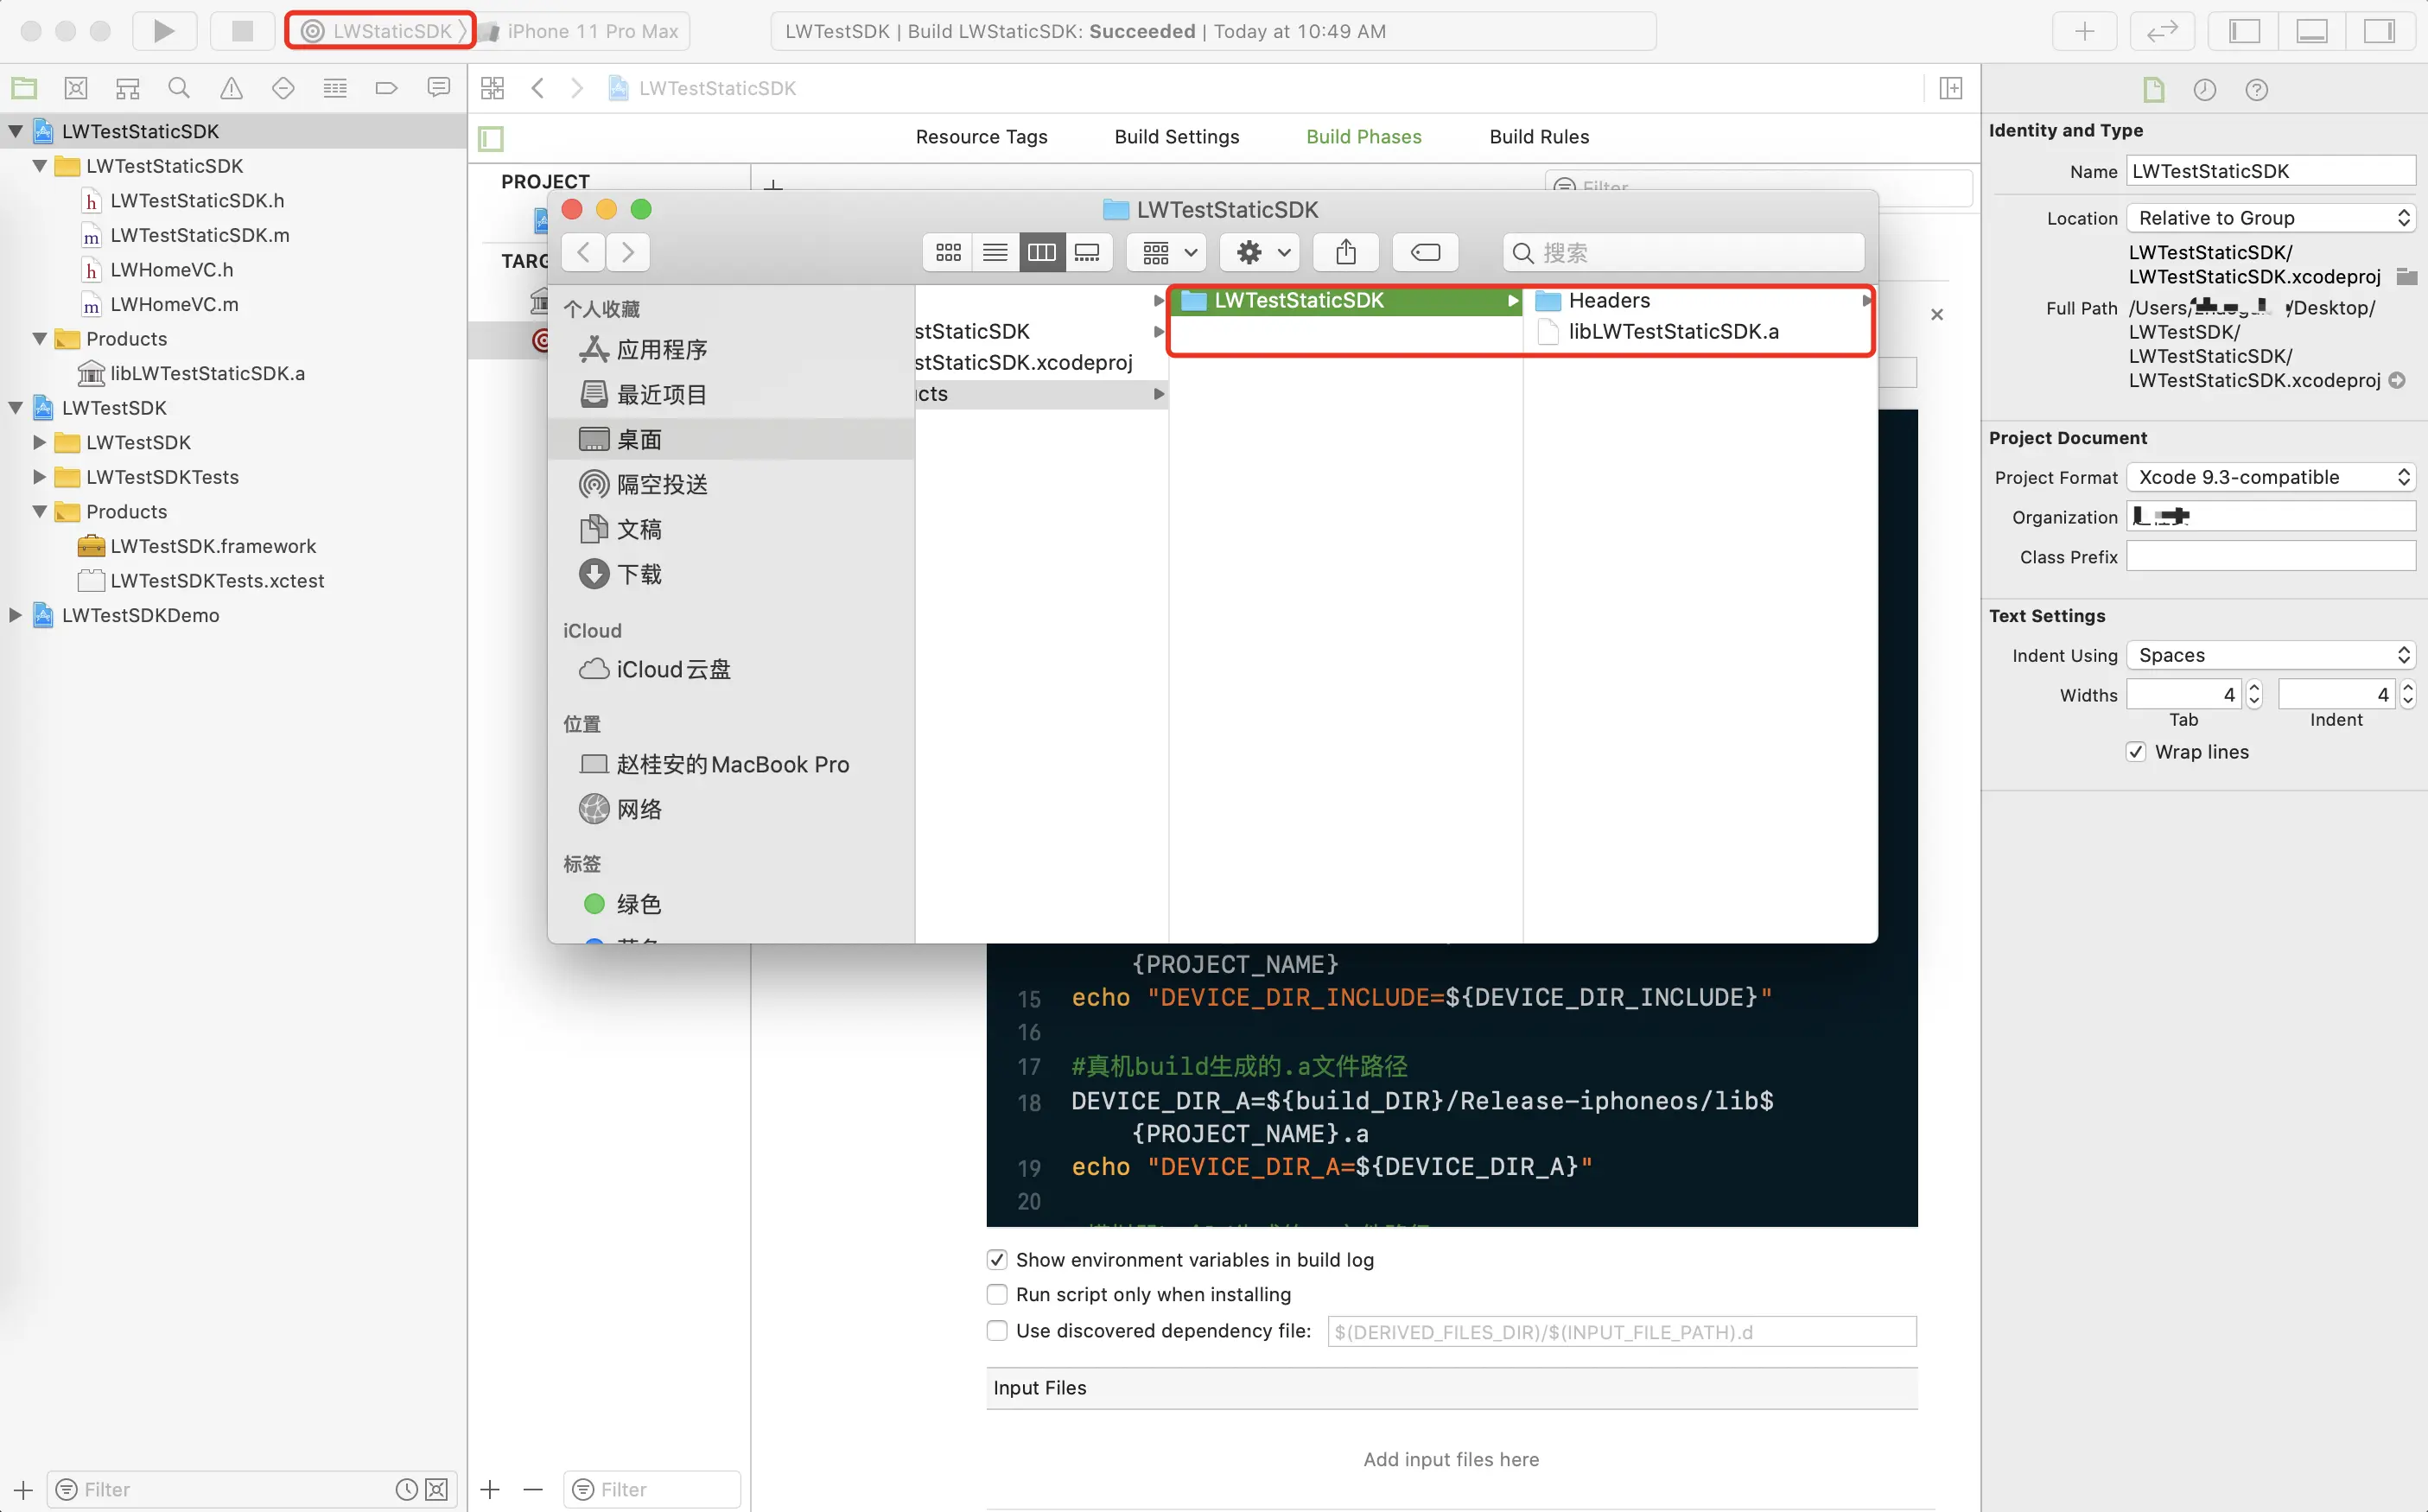Image resolution: width=2428 pixels, height=1512 pixels.
Task: Enable Use discovered dependency file
Action: (x=997, y=1330)
